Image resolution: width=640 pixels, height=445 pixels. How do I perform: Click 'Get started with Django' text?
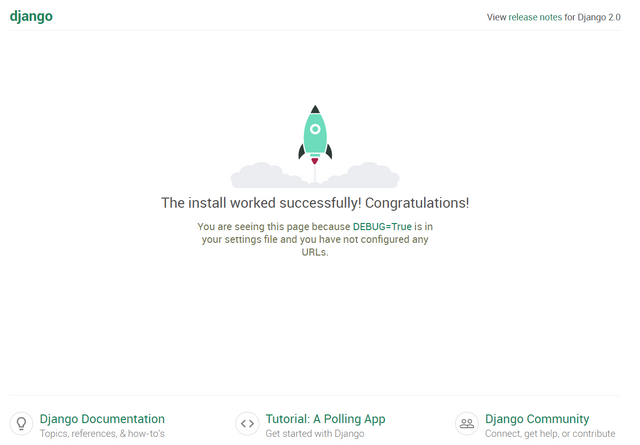[315, 434]
